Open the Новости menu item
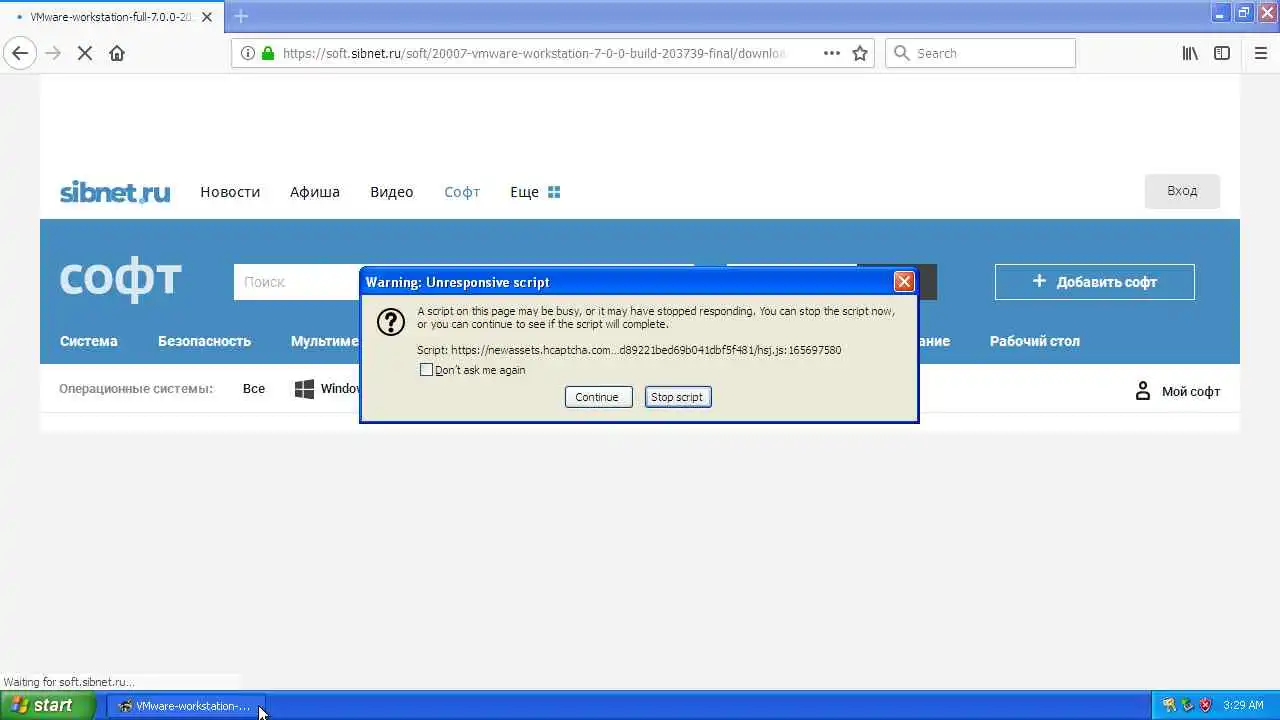The height and width of the screenshot is (720, 1280). coord(230,192)
